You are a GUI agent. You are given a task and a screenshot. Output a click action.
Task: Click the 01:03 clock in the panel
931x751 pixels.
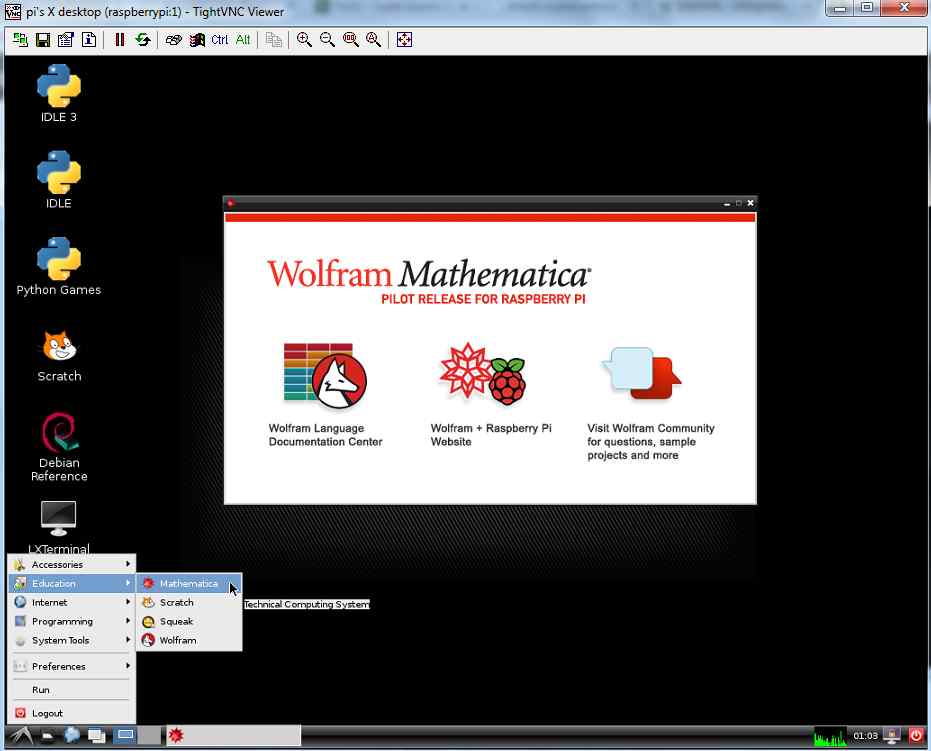865,736
